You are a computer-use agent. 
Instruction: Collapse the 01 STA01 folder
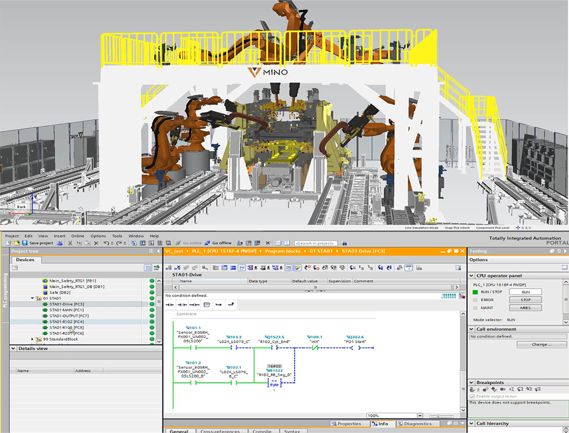pos(33,298)
